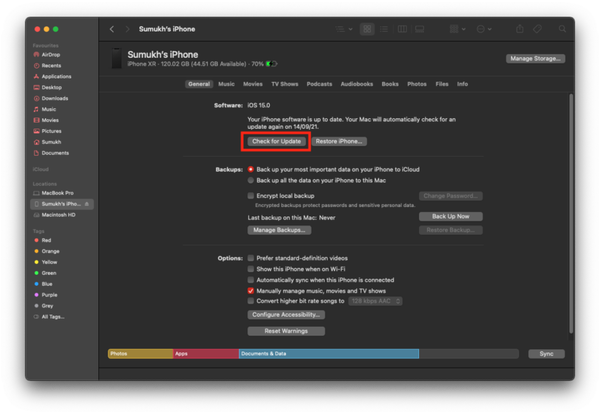Open the action menu ellipsis dropdown
The image size is (600, 414).
[484, 29]
